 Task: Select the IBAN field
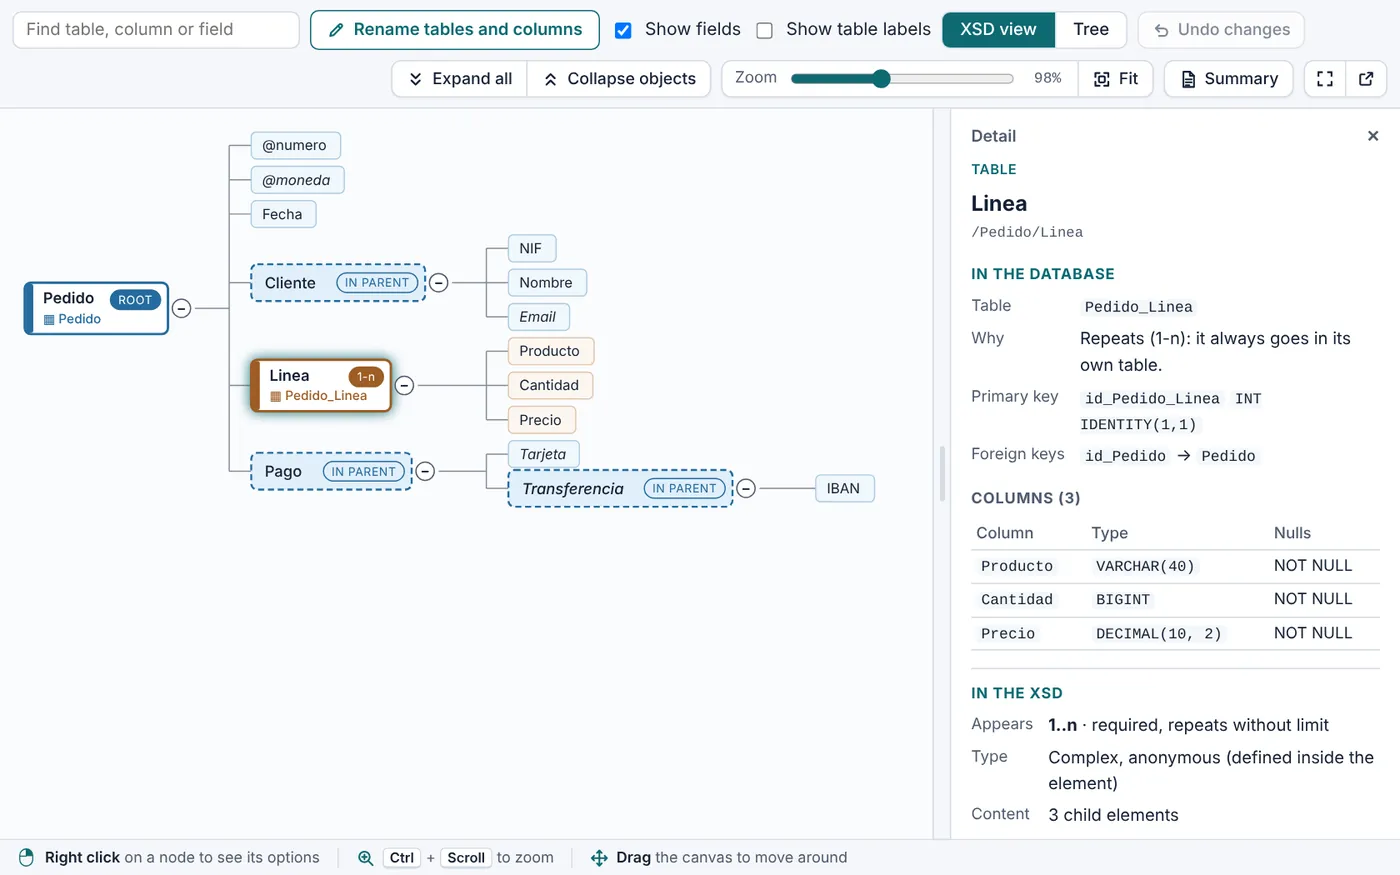[844, 489]
